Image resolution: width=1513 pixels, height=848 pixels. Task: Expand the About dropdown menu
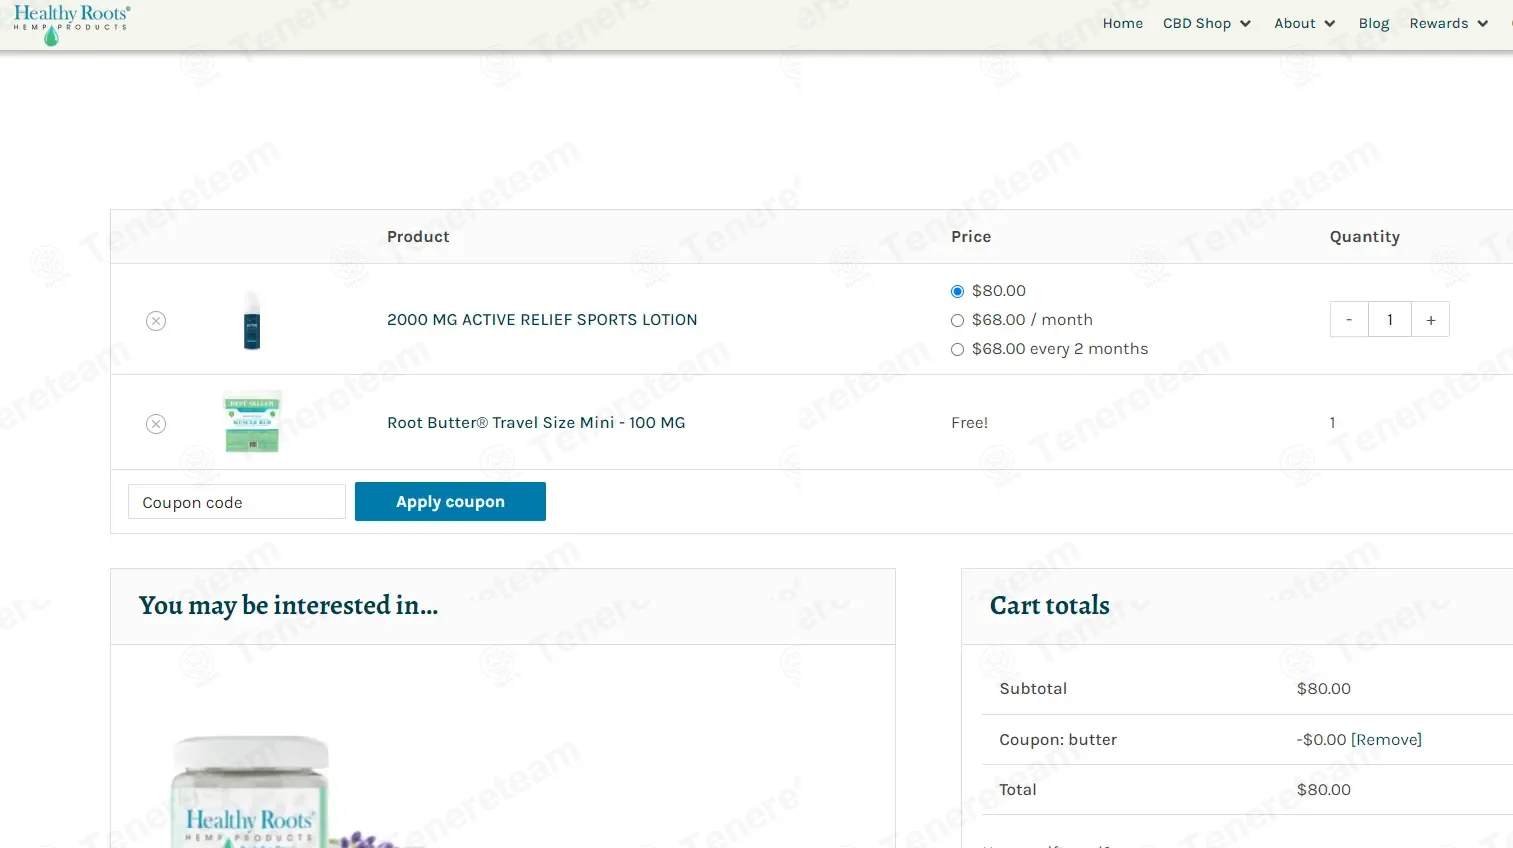click(1305, 23)
